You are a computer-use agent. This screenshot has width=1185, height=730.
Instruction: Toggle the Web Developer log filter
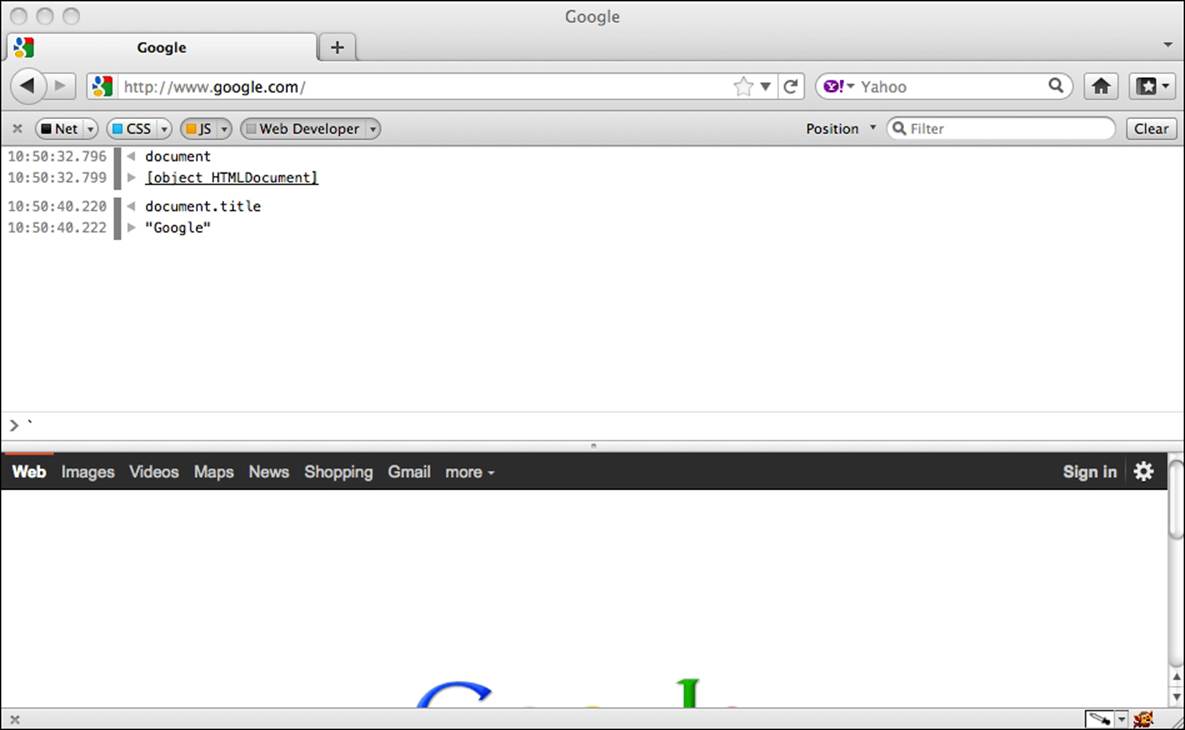[x=303, y=128]
